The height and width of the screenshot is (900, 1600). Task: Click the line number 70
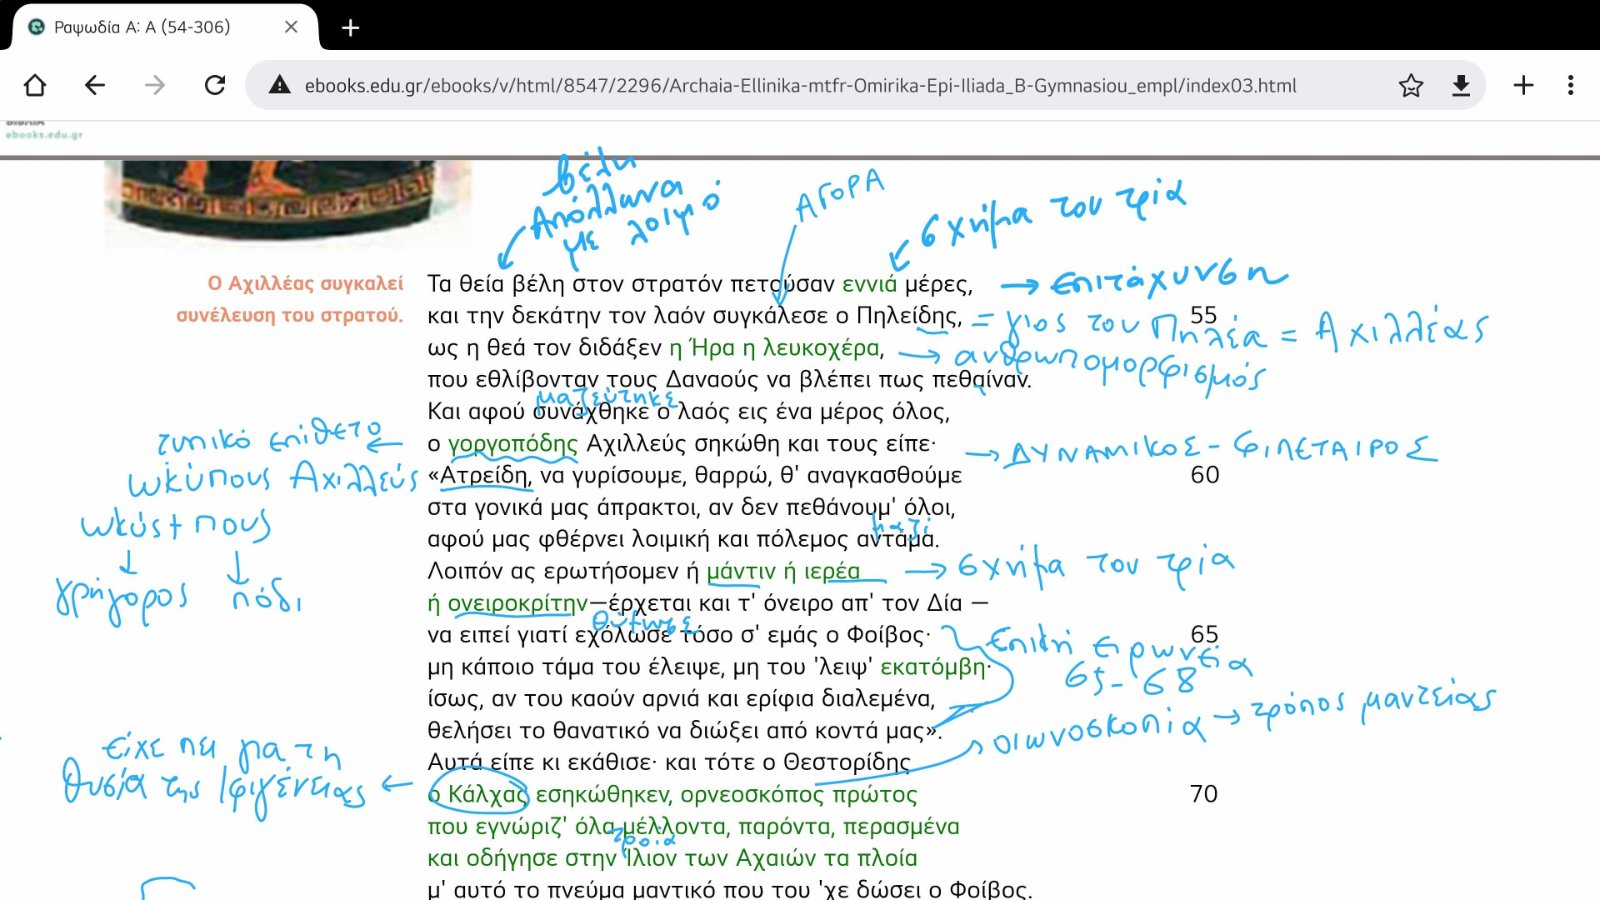click(1204, 794)
